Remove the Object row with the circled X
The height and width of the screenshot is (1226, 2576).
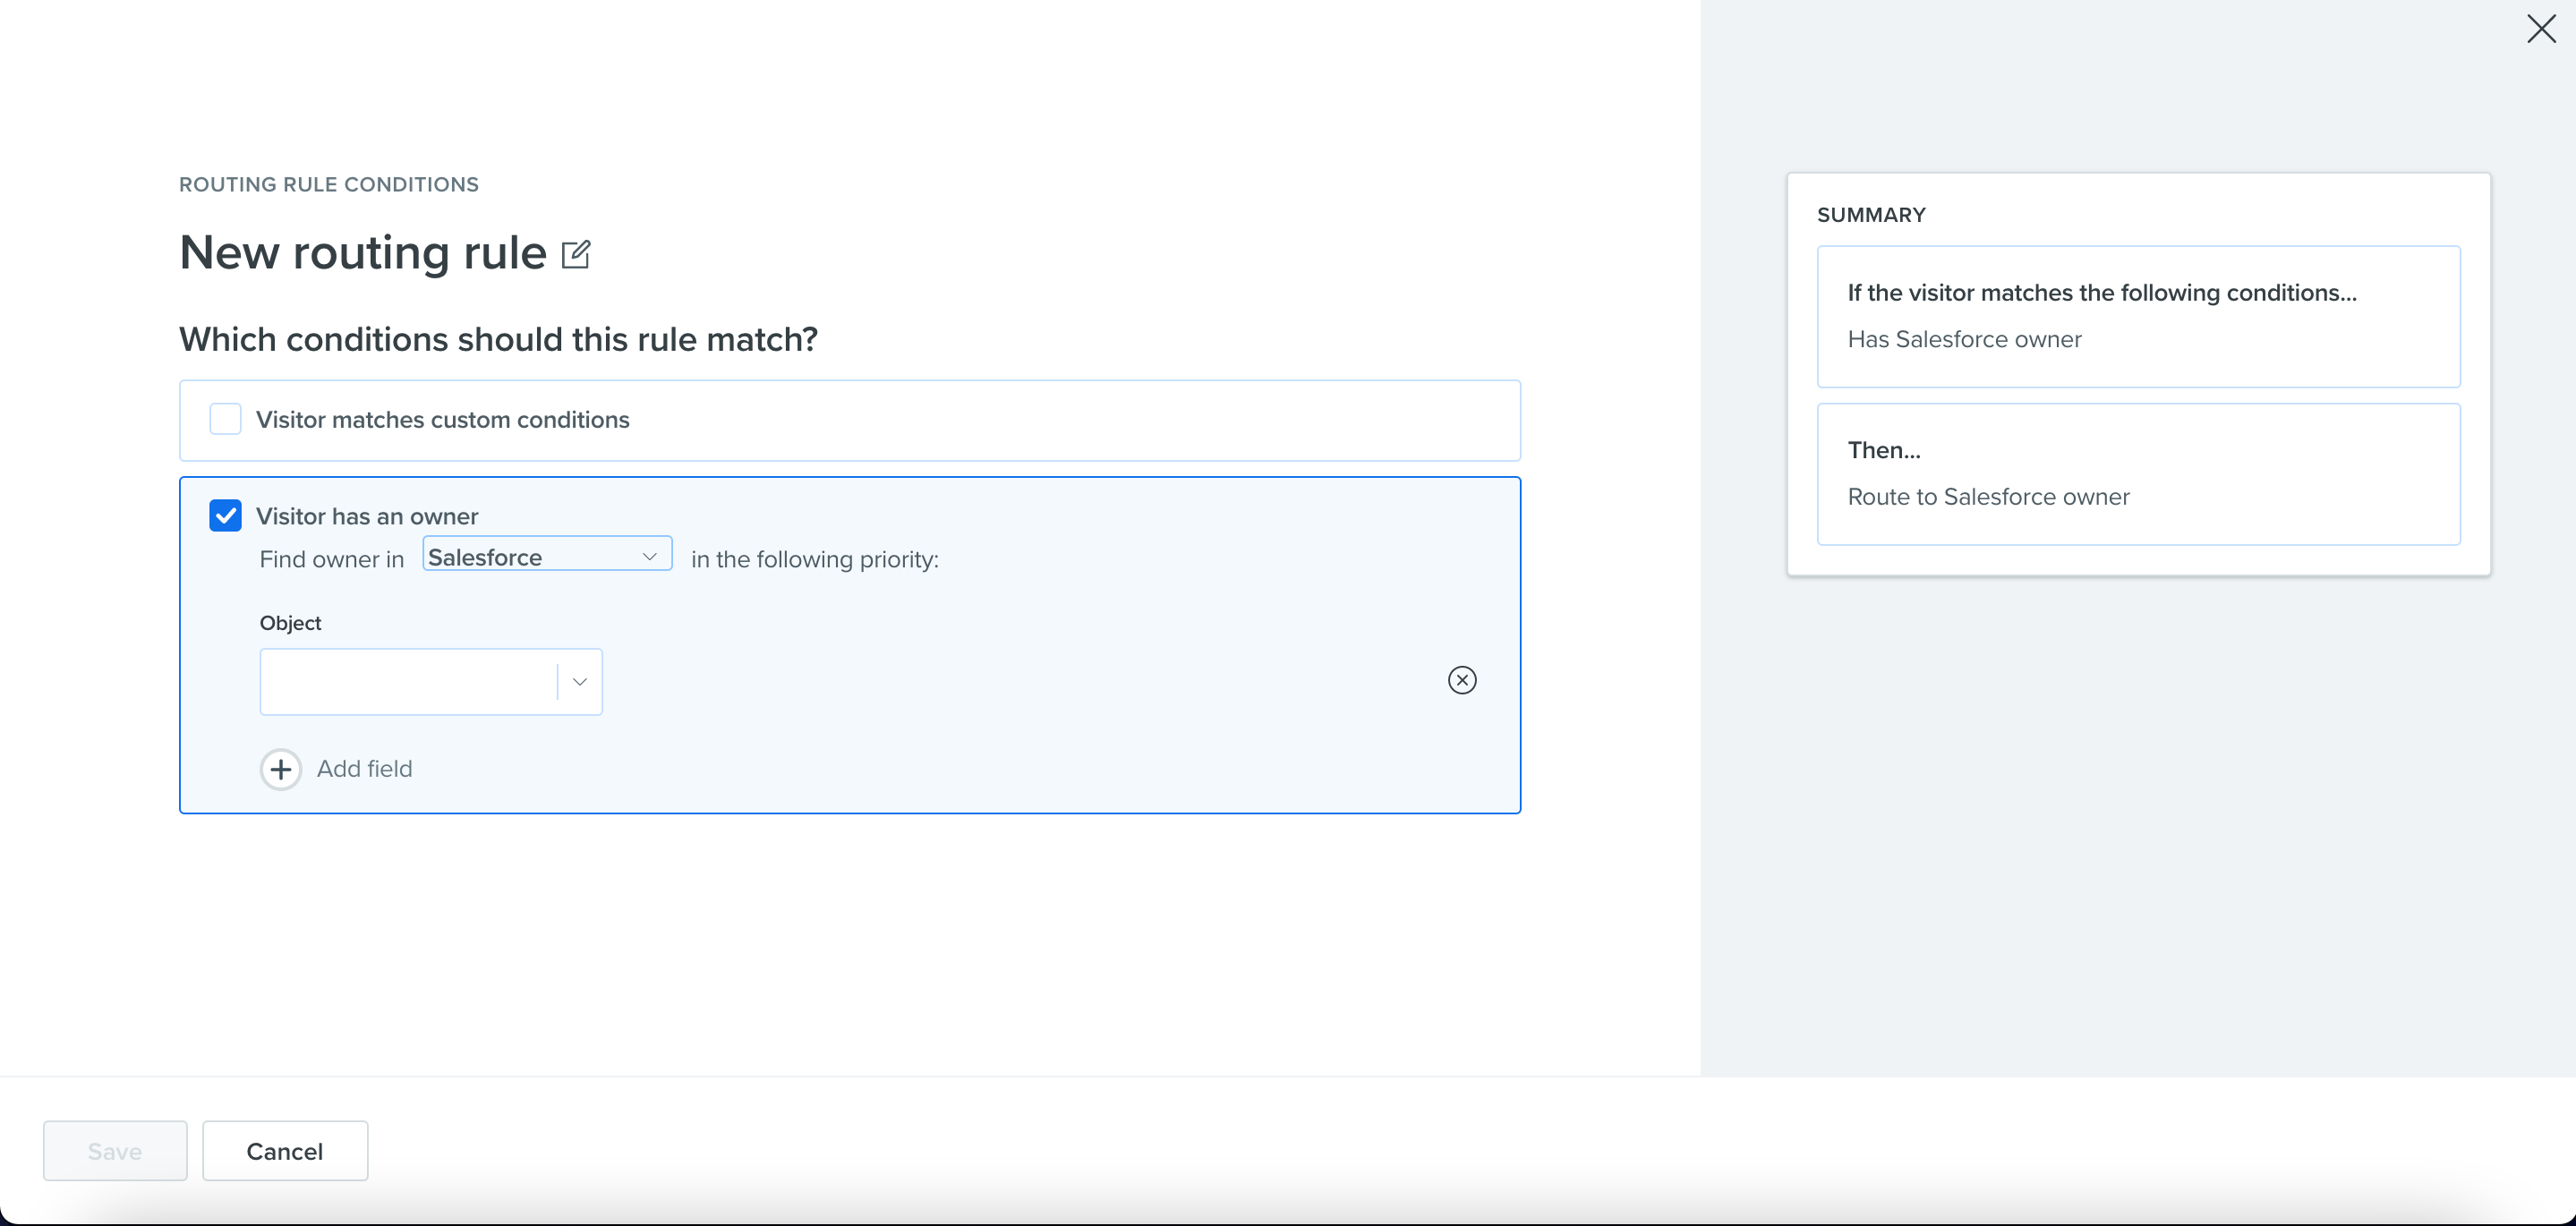(1462, 680)
